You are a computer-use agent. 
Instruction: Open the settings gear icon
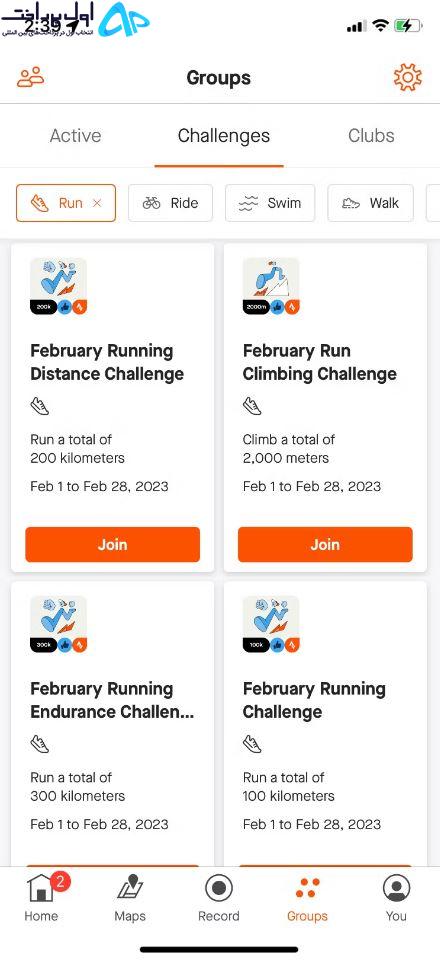408,78
